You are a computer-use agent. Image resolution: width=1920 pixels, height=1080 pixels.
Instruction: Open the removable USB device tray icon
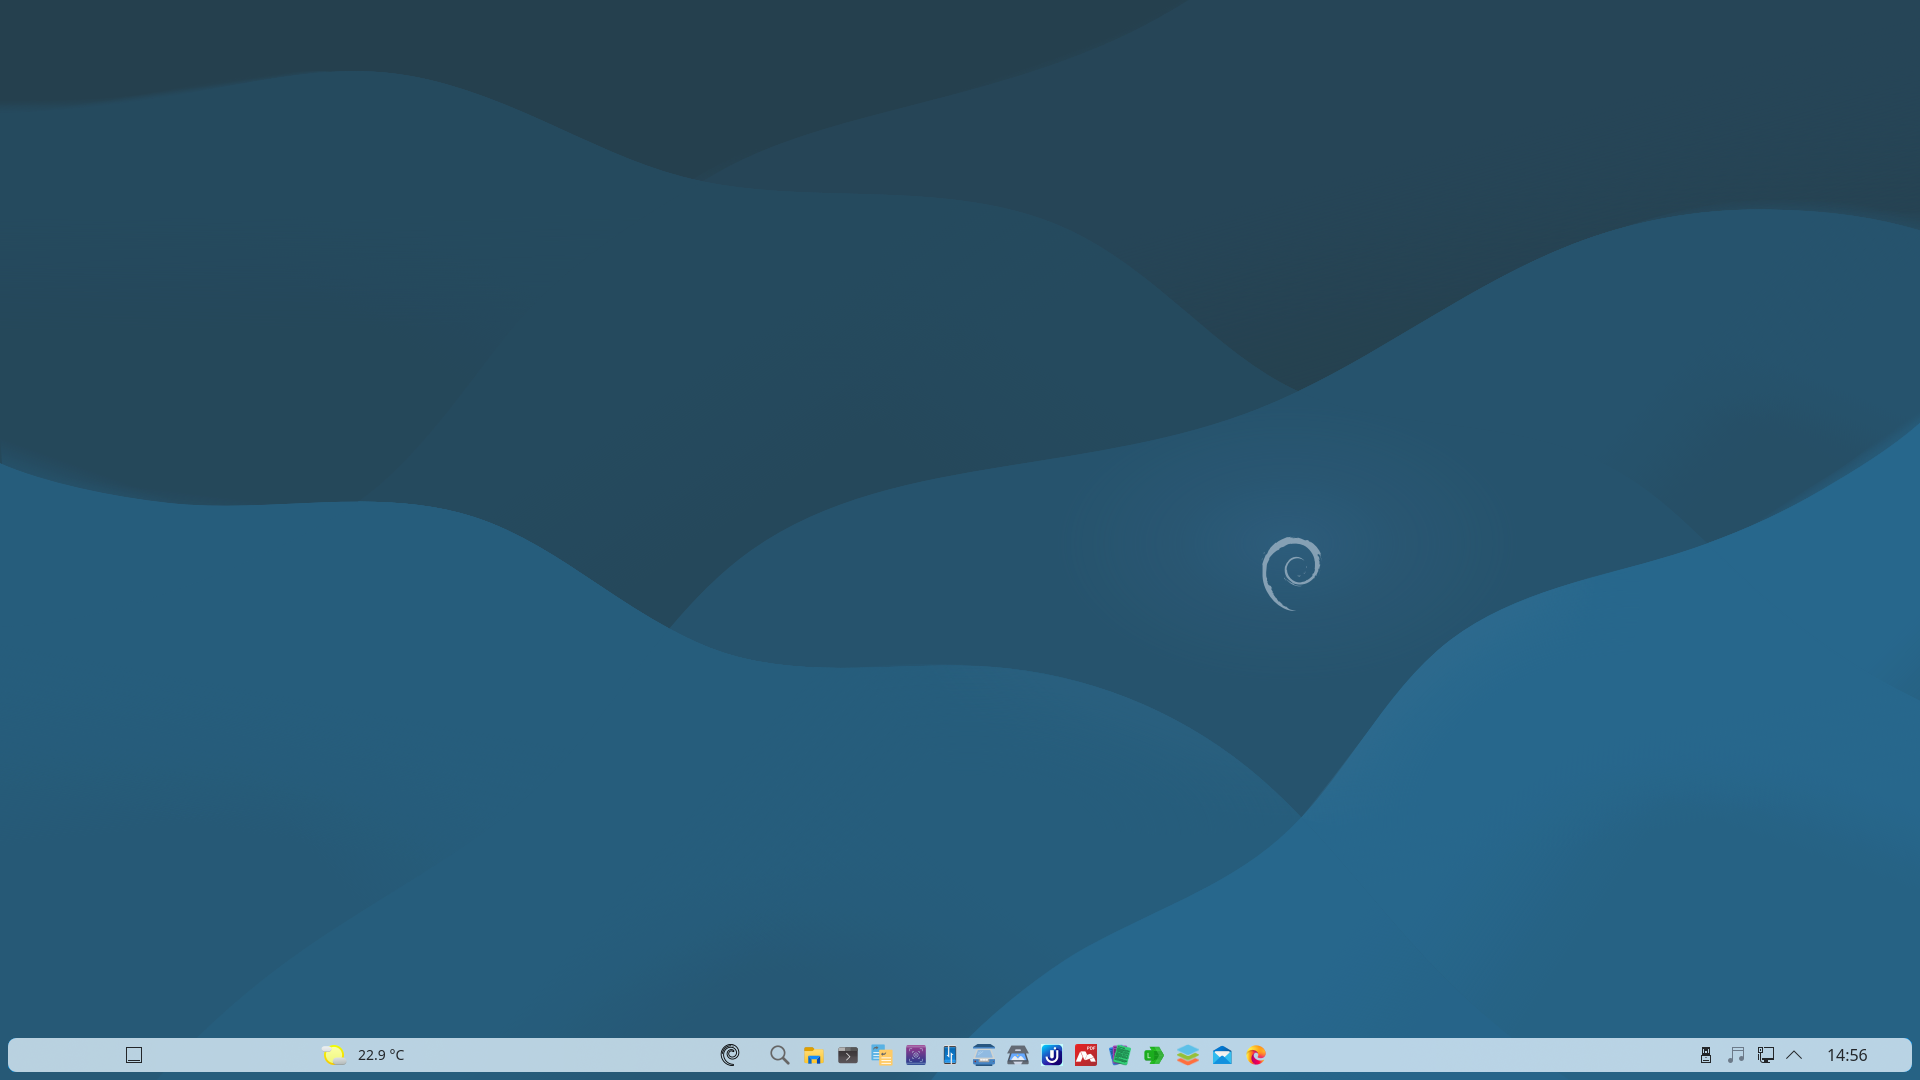(1706, 1055)
